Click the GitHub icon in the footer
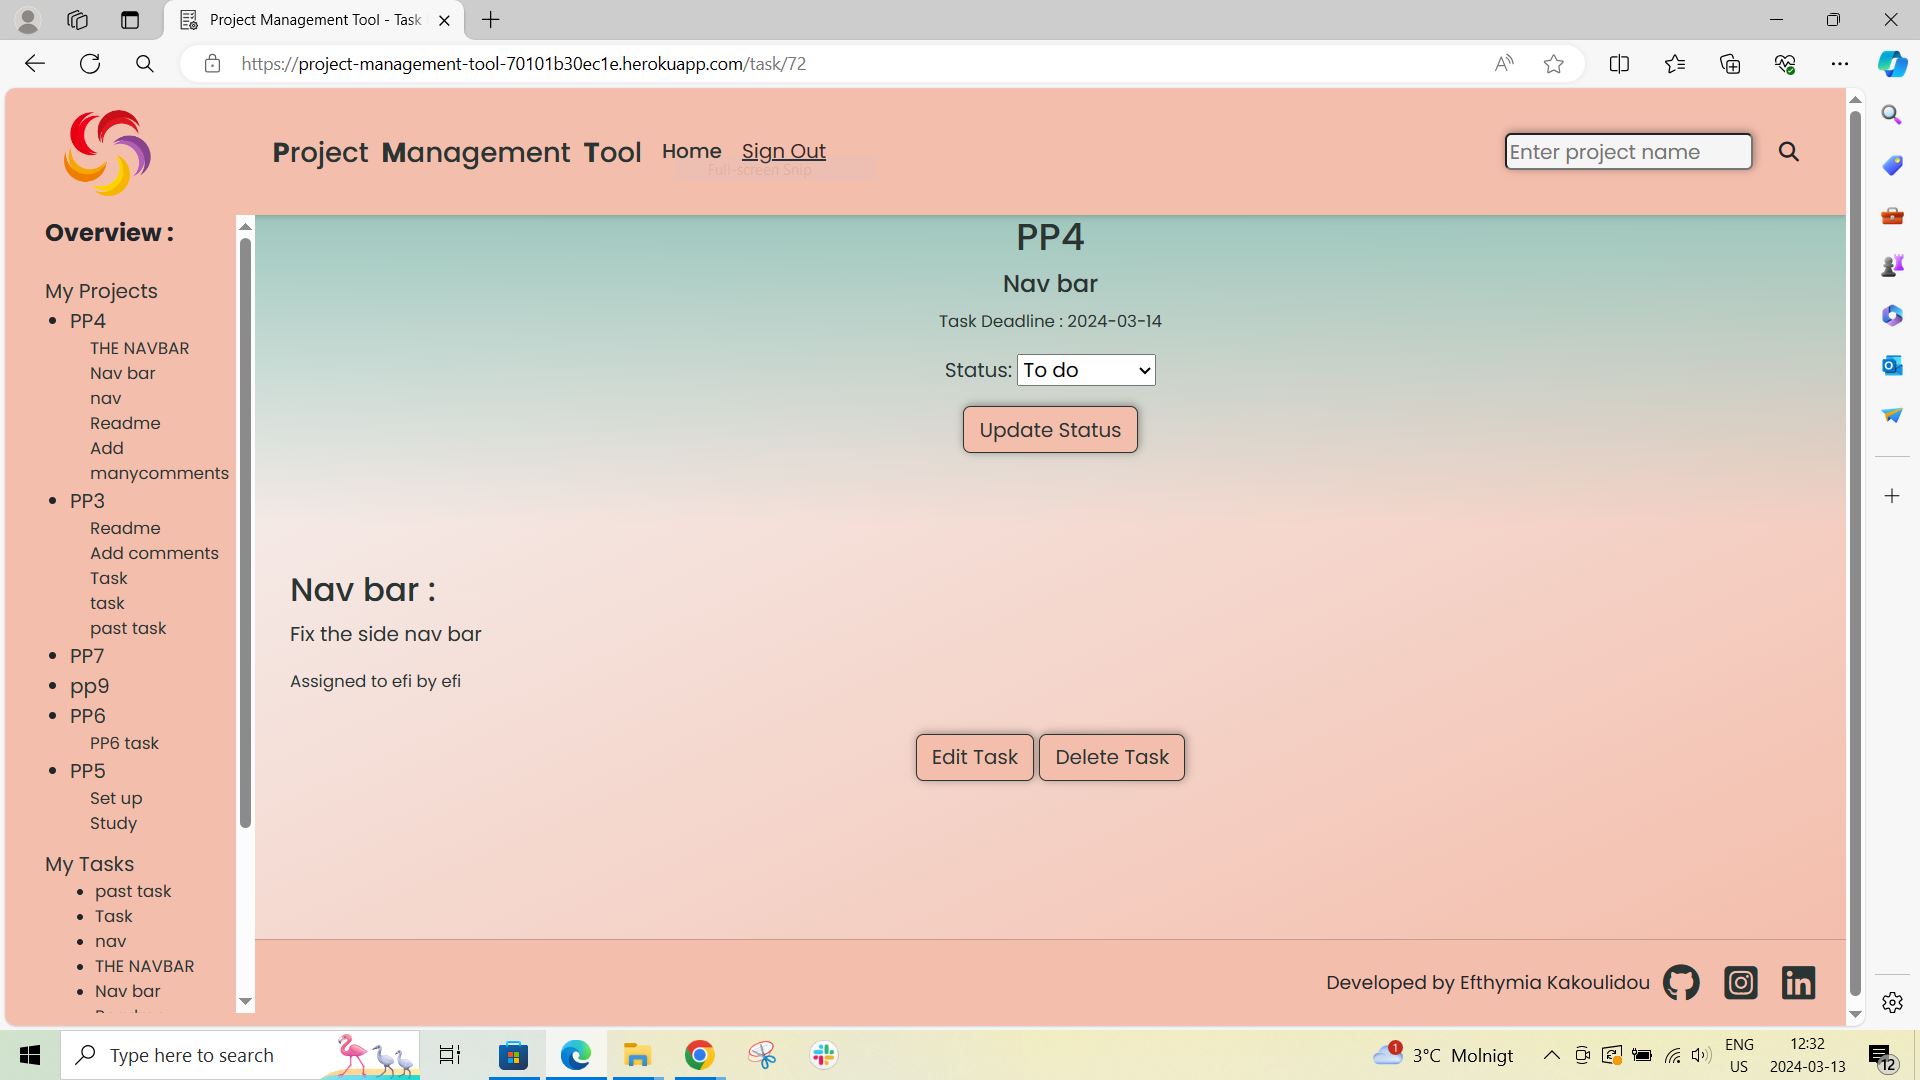Image resolution: width=1920 pixels, height=1080 pixels. point(1681,982)
